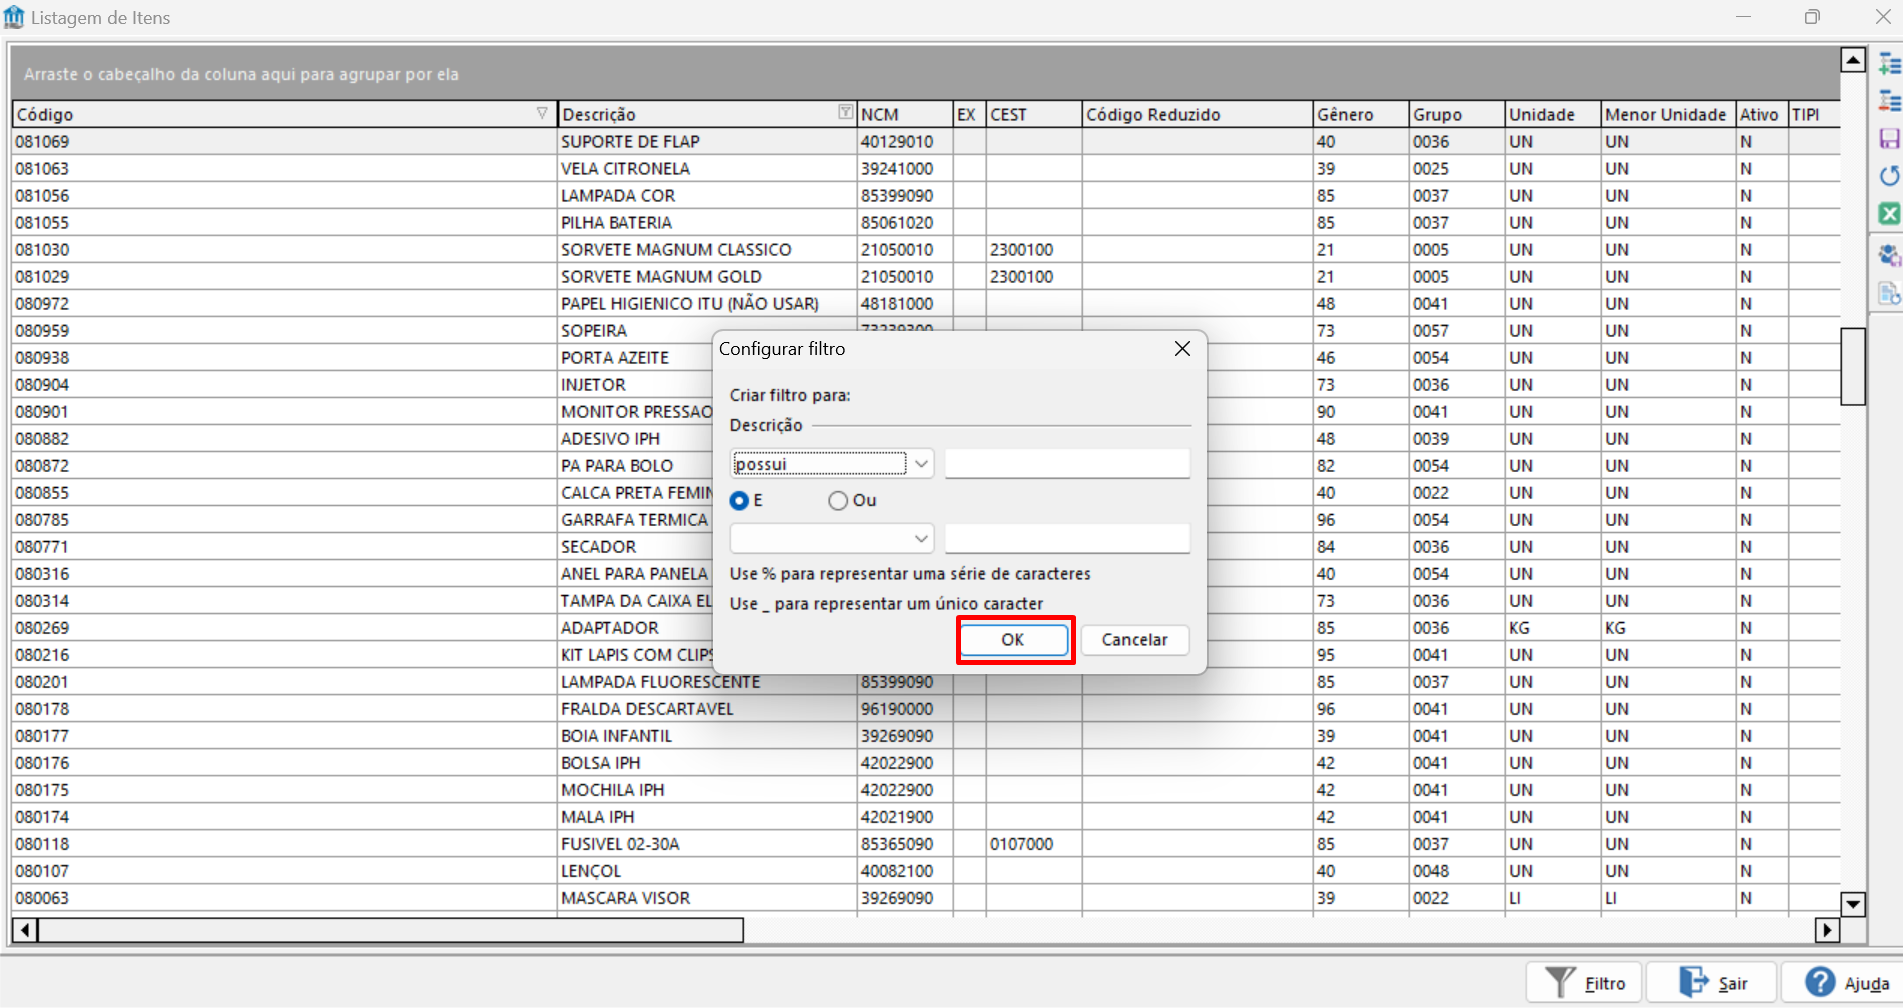This screenshot has width=1903, height=1008.
Task: Click scroll up arrow of vertical scrollbar
Action: click(1853, 60)
